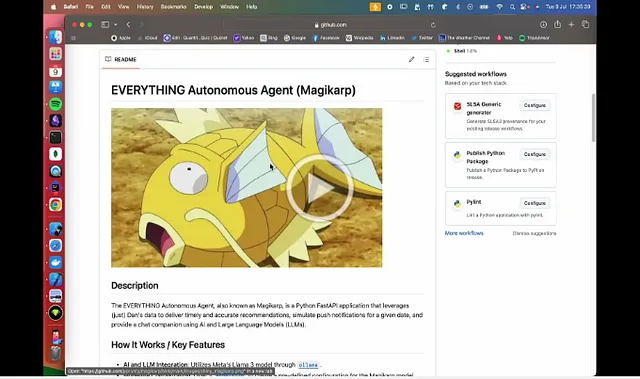
Task: Open Keynote from the Dock
Action: pos(56,87)
